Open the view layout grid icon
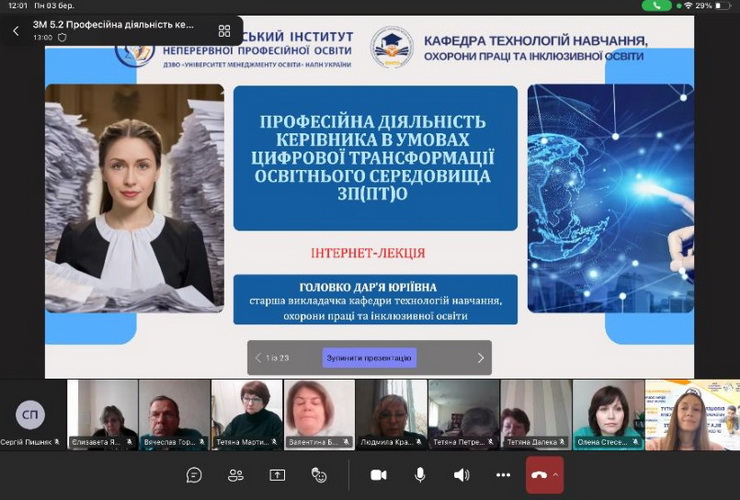740x500 pixels. (223, 31)
